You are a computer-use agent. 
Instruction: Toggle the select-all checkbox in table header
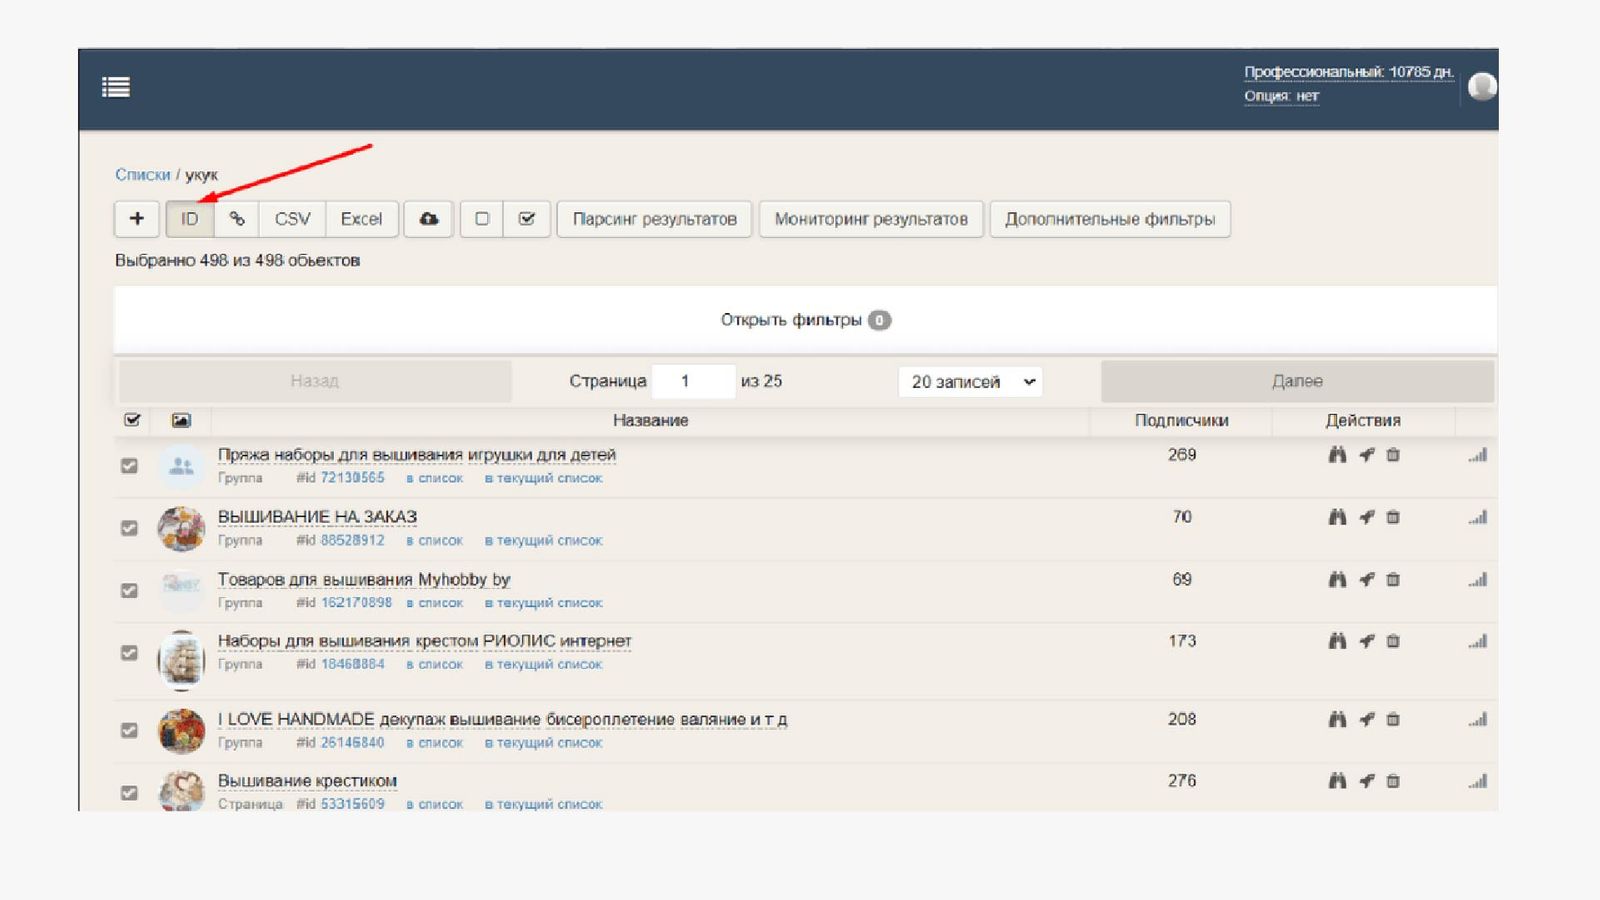click(132, 420)
